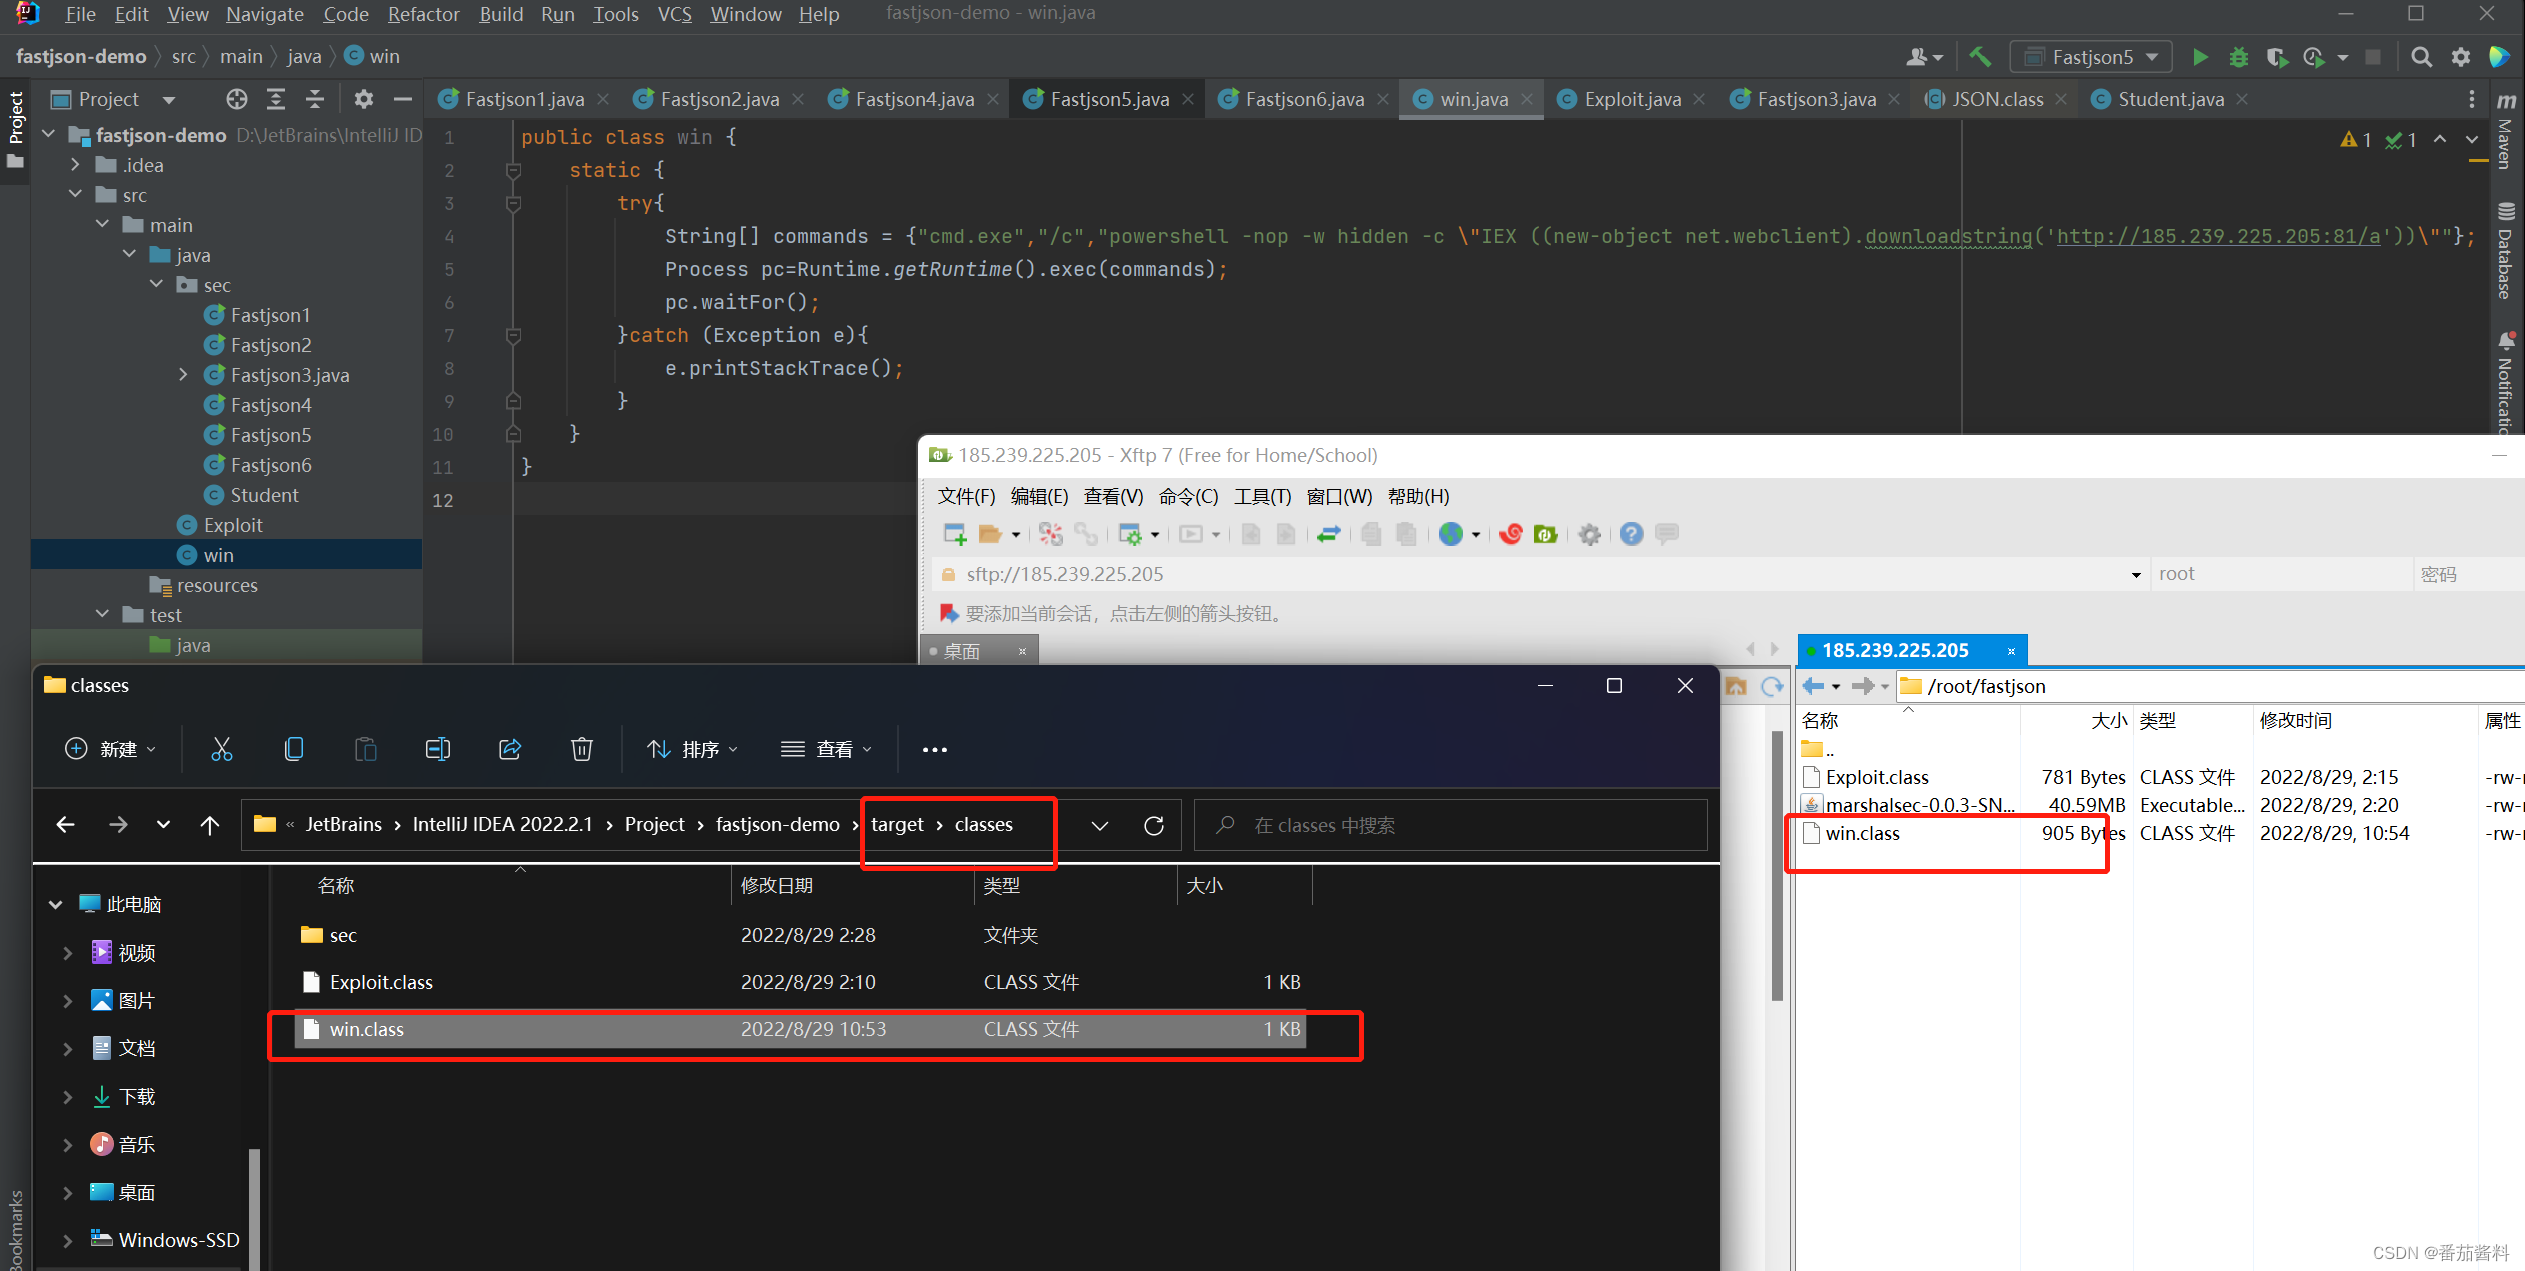Open IDE settings gear in IntelliJ top toolbar
Image resolution: width=2525 pixels, height=1271 pixels.
pos(2461,57)
